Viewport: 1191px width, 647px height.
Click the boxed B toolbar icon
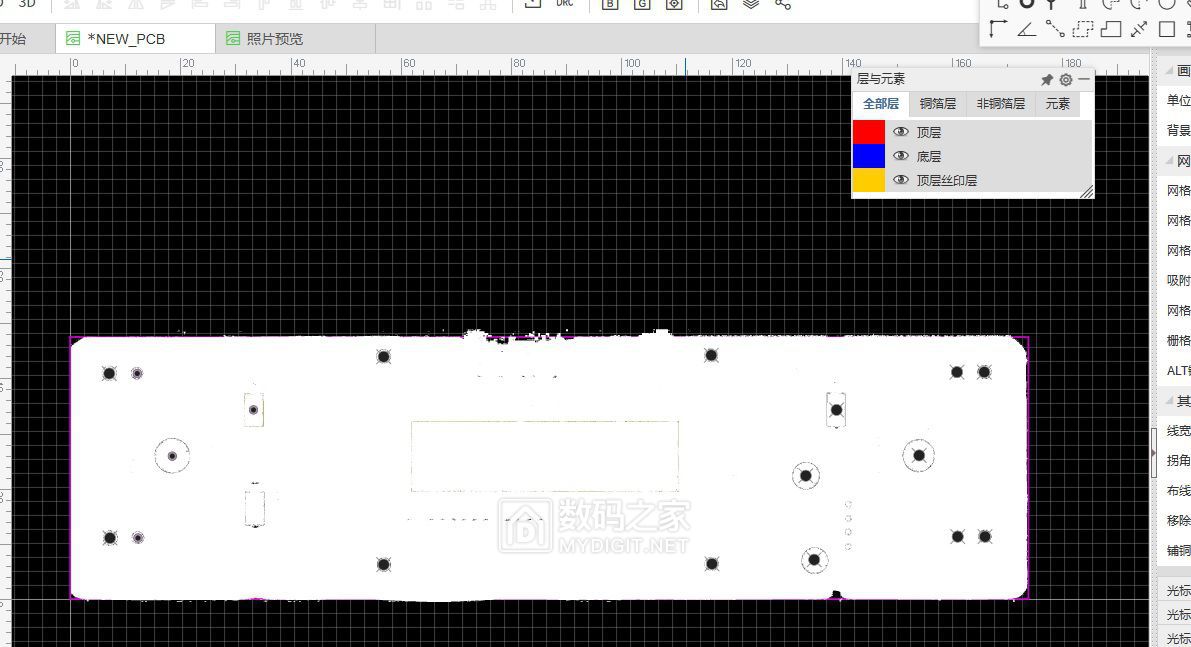click(609, 5)
